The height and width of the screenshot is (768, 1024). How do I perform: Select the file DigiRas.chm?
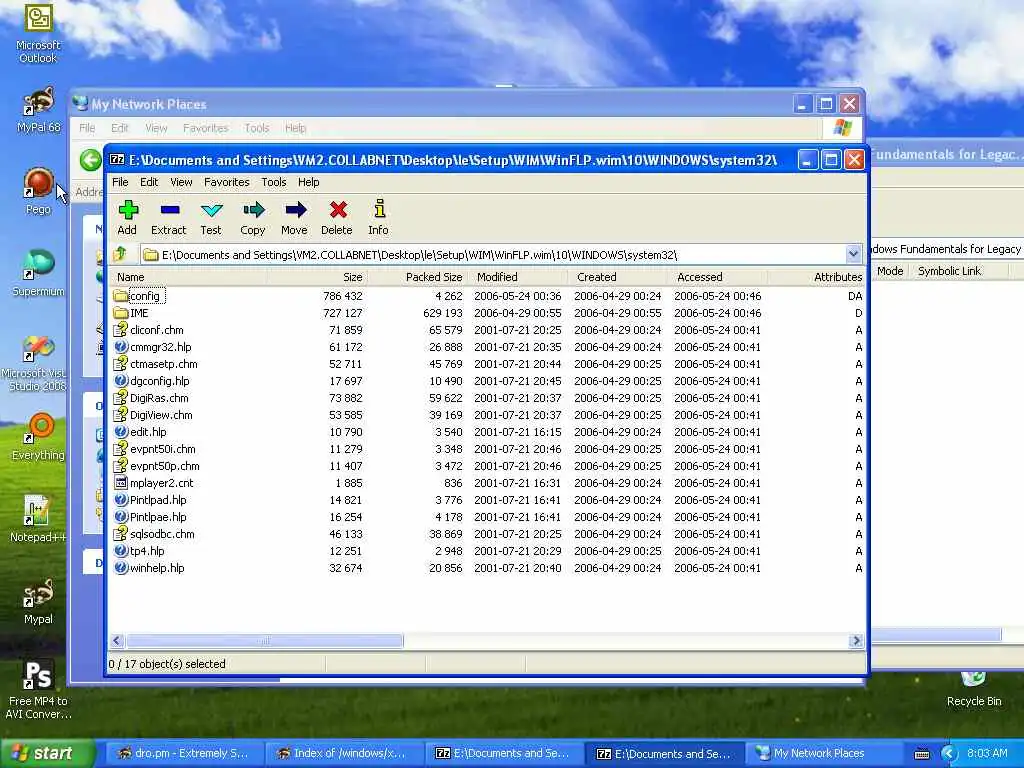(x=159, y=398)
